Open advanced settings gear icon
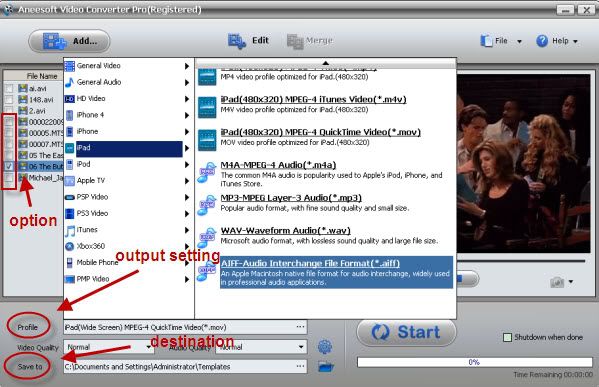This screenshot has height=387, width=599. pyautogui.click(x=325, y=347)
